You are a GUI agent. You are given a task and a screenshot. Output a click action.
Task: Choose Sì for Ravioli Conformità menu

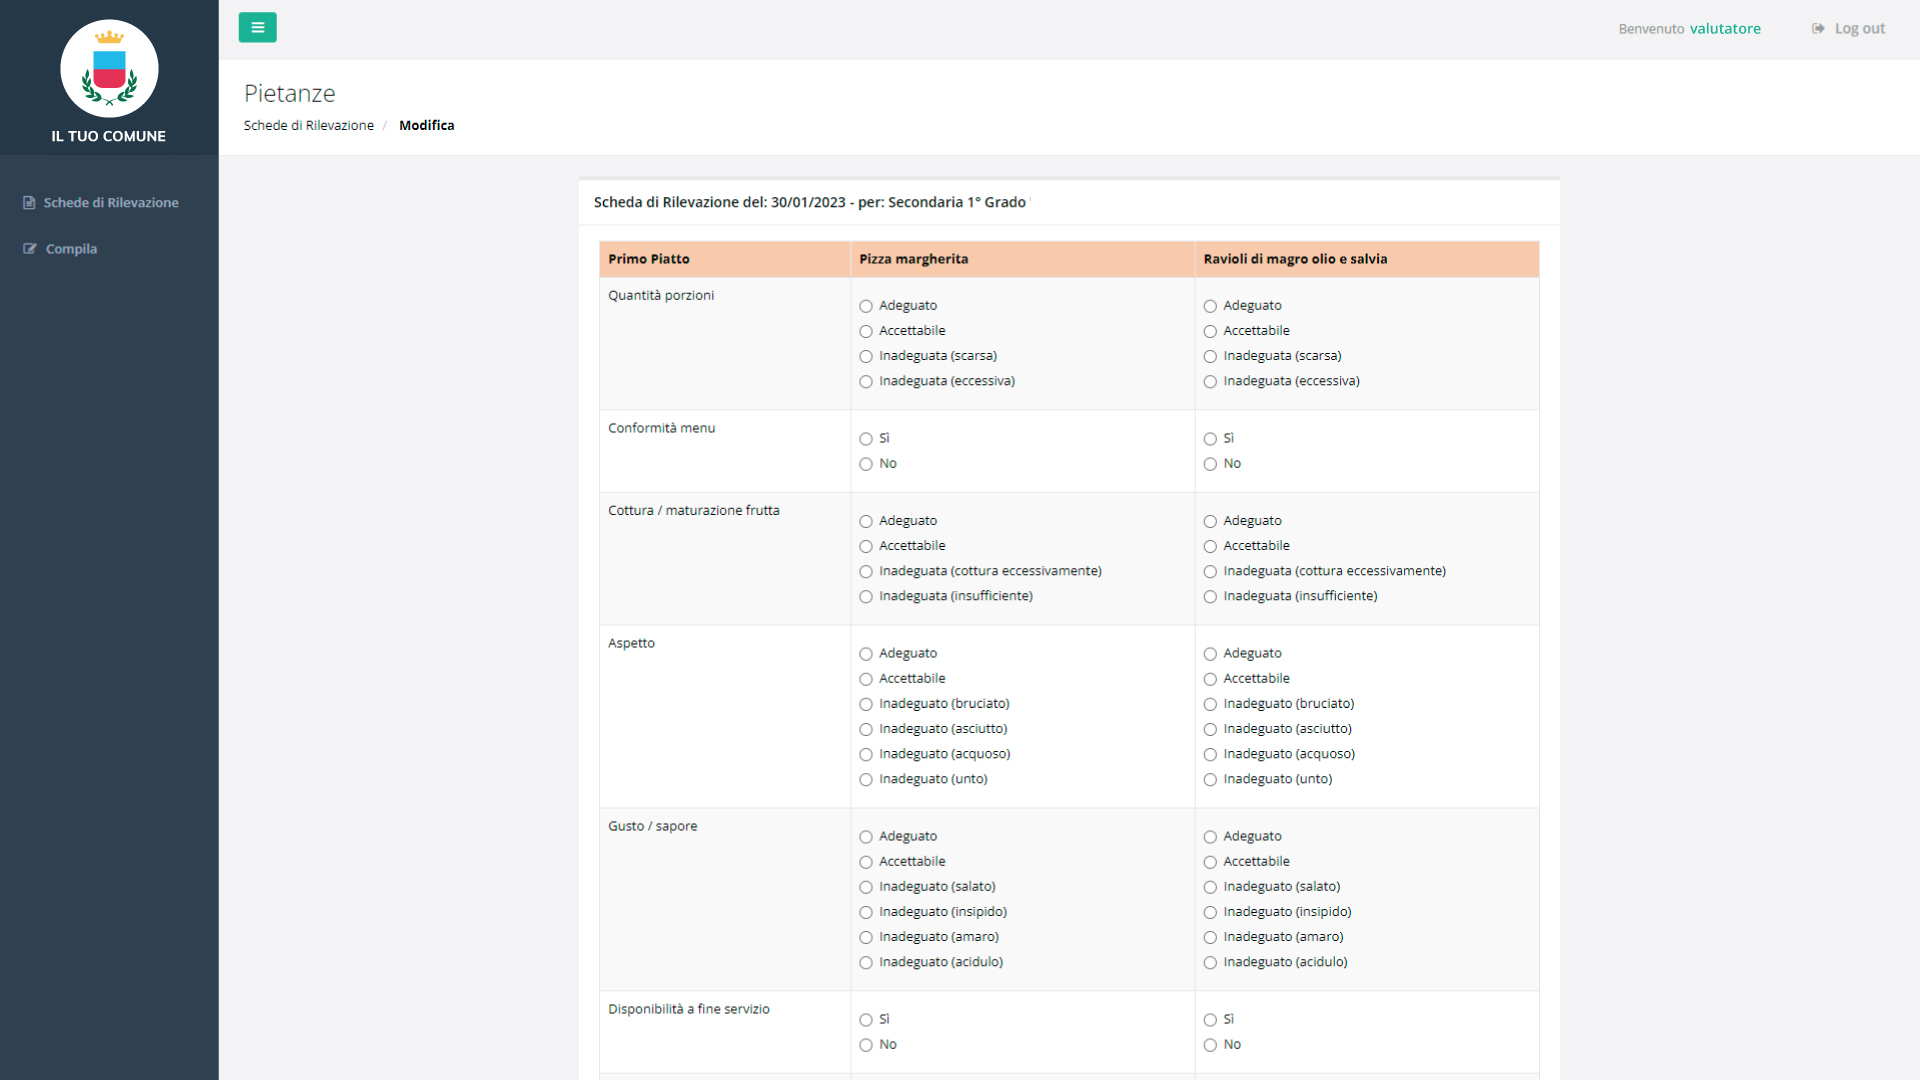click(1210, 439)
